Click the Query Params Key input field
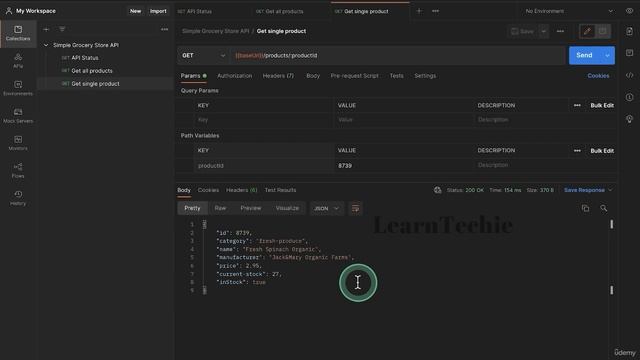The height and width of the screenshot is (360, 640). click(264, 120)
